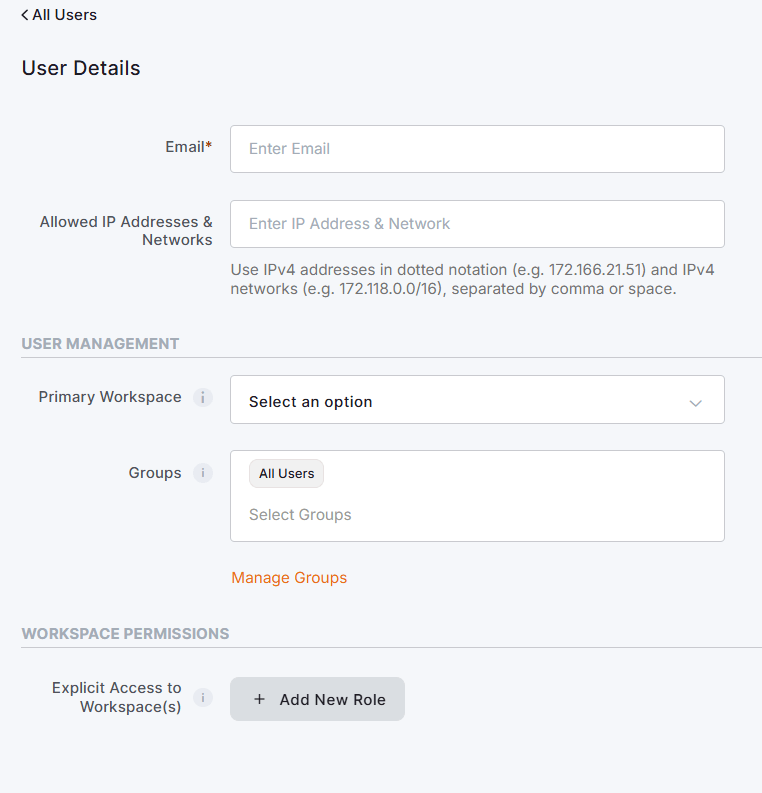The image size is (762, 793).
Task: Click the Add New Role button
Action: coord(318,699)
